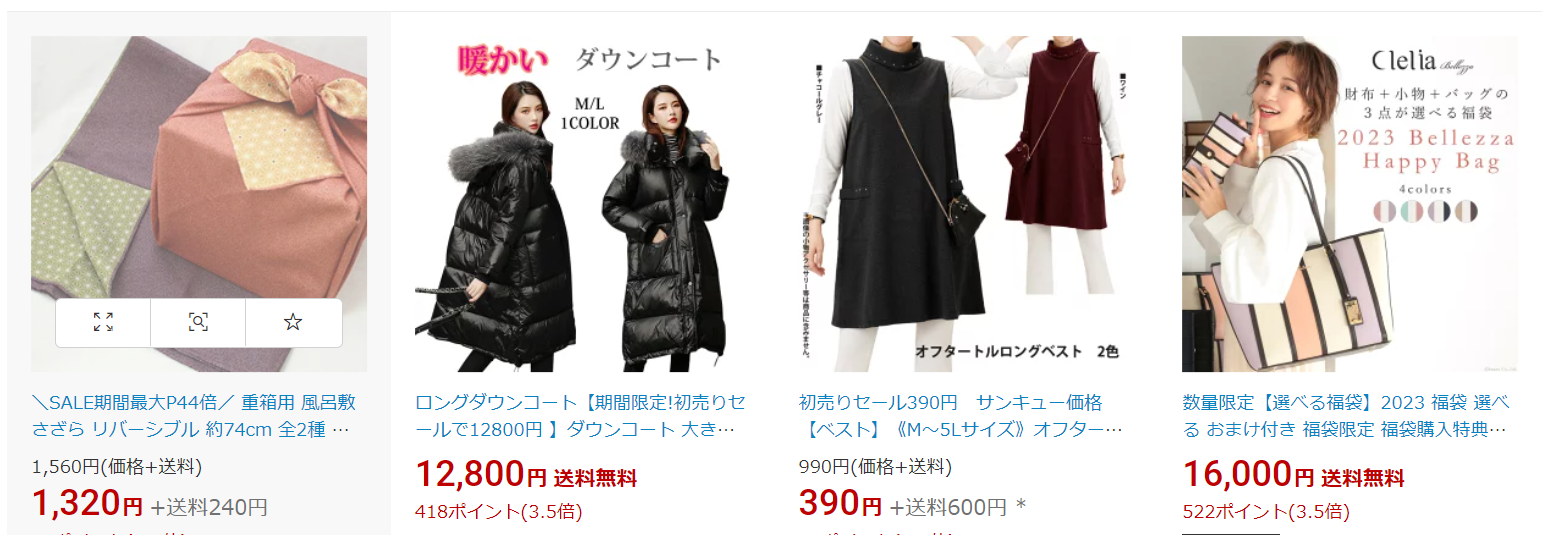Click the 1,320円 price of the furoshiki
1564x535 pixels.
(x=88, y=504)
